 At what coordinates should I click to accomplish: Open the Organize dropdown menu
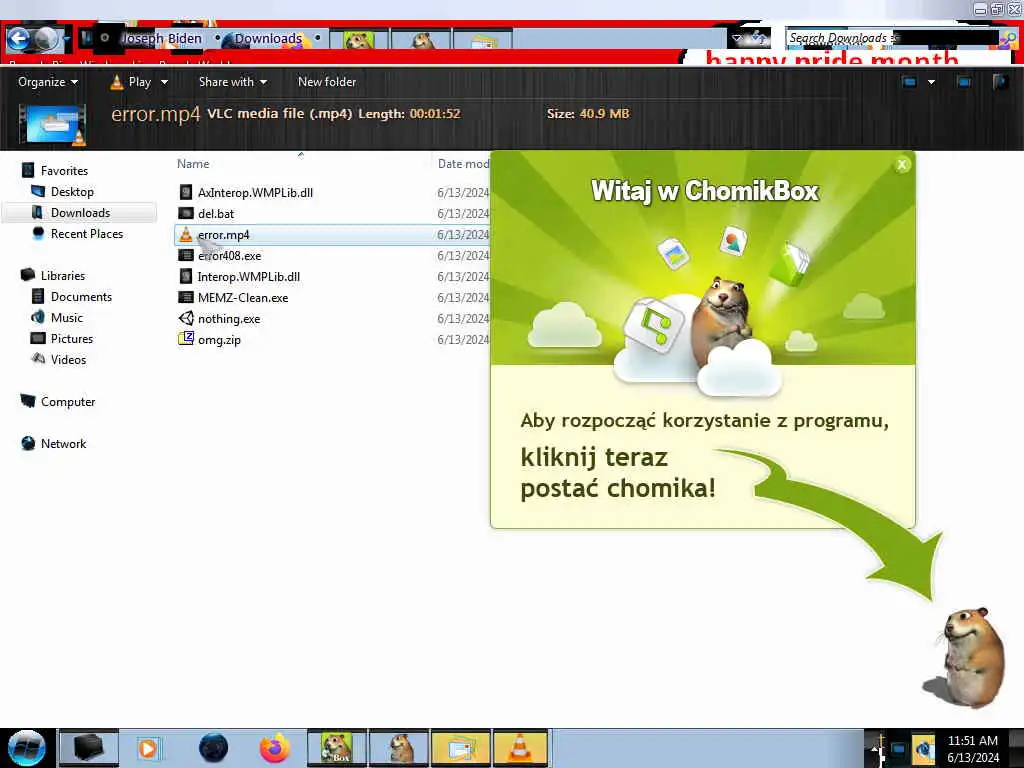48,82
